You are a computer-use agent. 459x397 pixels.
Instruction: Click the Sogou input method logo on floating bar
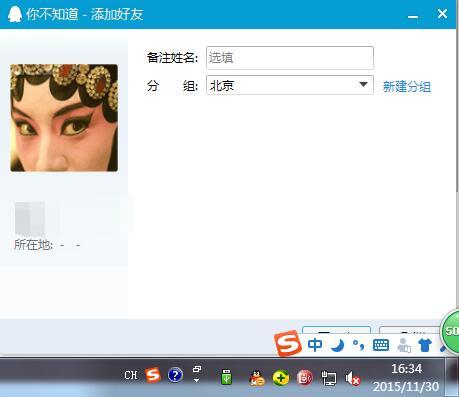click(x=288, y=343)
